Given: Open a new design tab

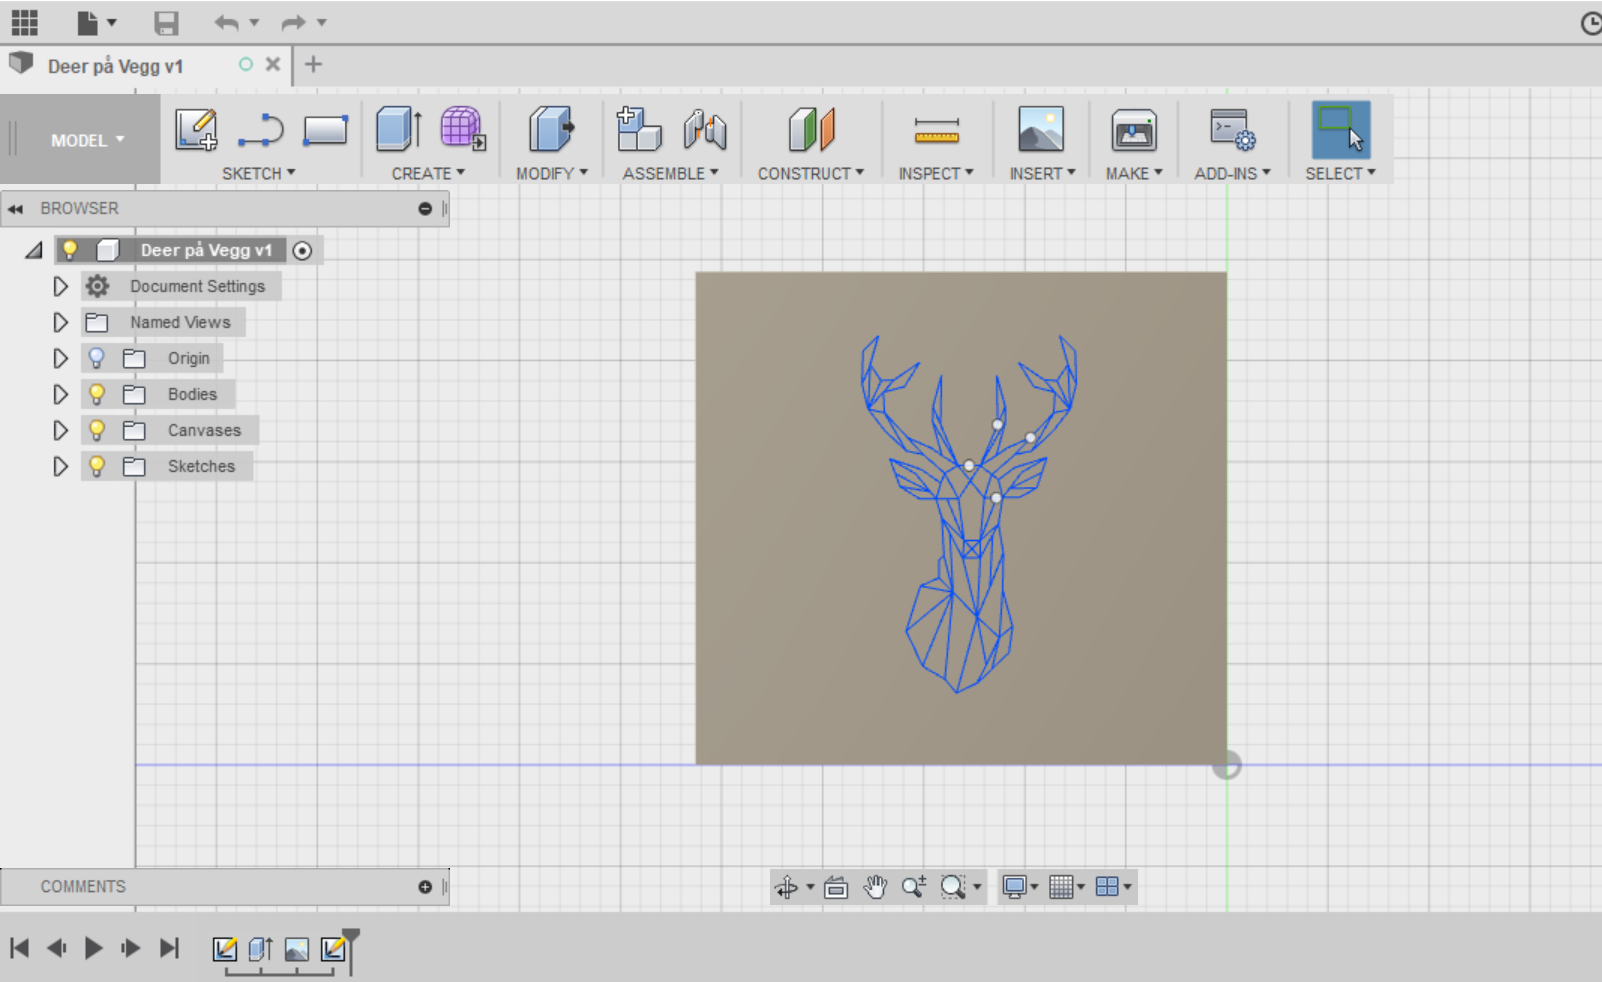Looking at the screenshot, I should [313, 65].
